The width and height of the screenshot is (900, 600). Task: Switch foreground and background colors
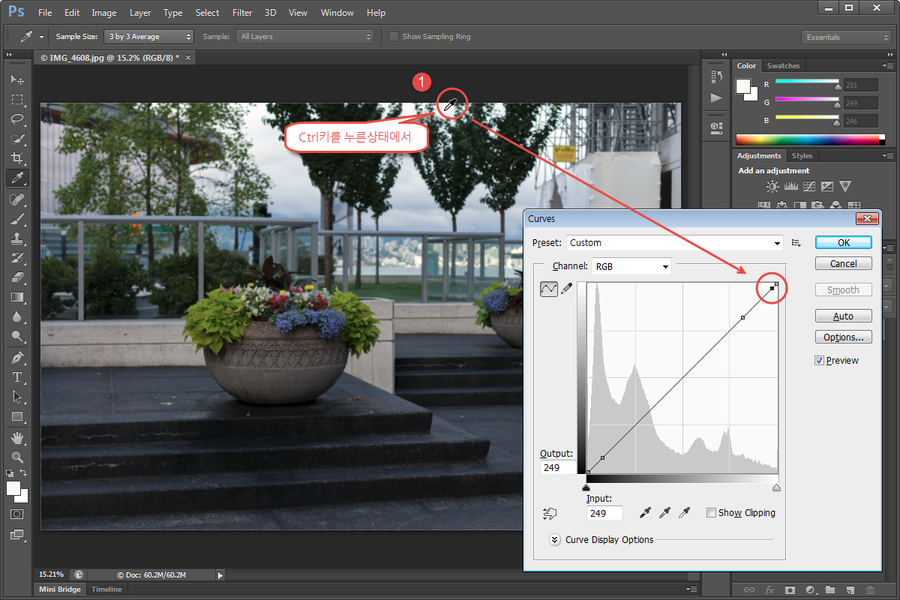[24, 473]
